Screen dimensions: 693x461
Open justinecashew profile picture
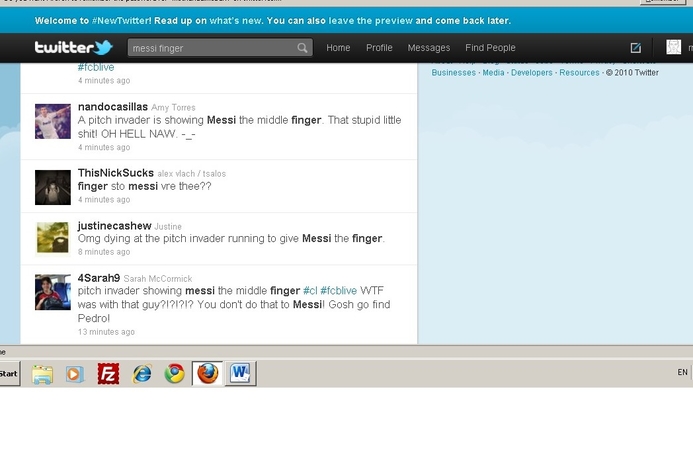(53, 238)
